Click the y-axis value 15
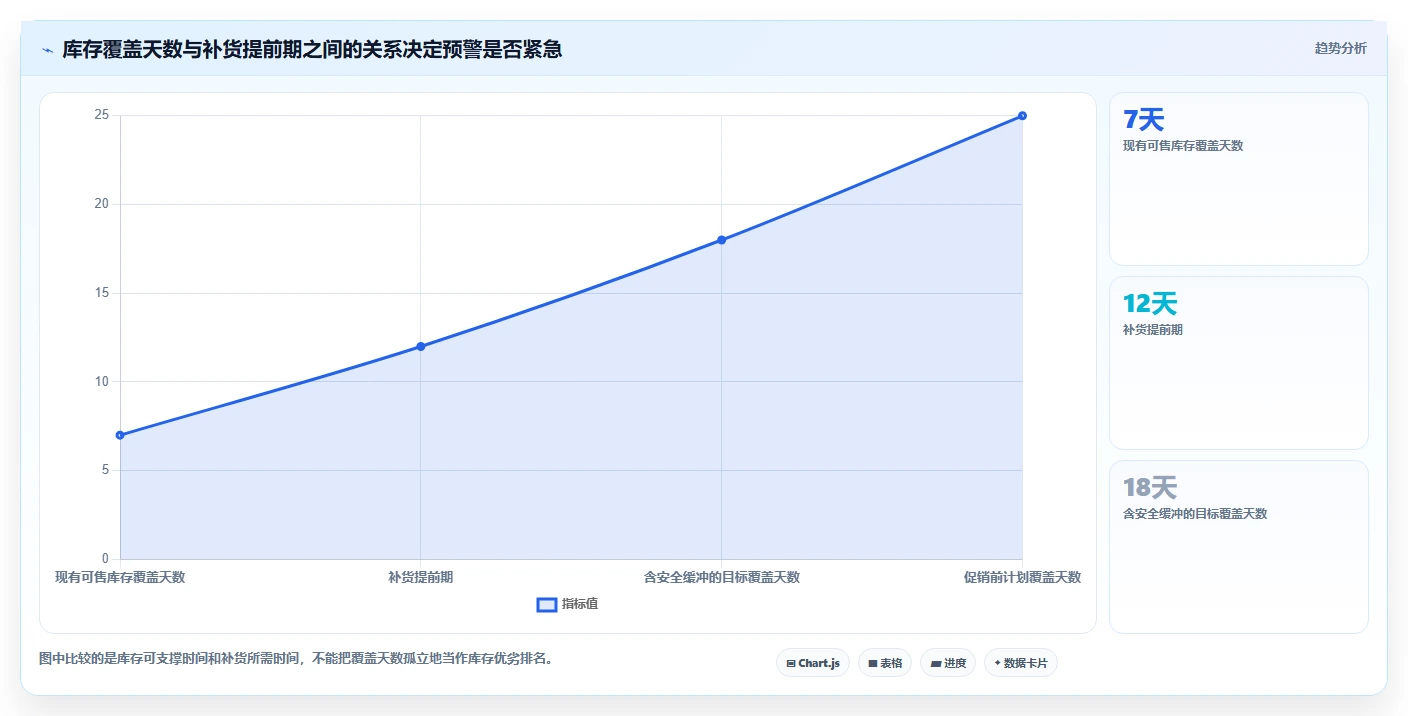This screenshot has width=1408, height=716. pos(101,293)
